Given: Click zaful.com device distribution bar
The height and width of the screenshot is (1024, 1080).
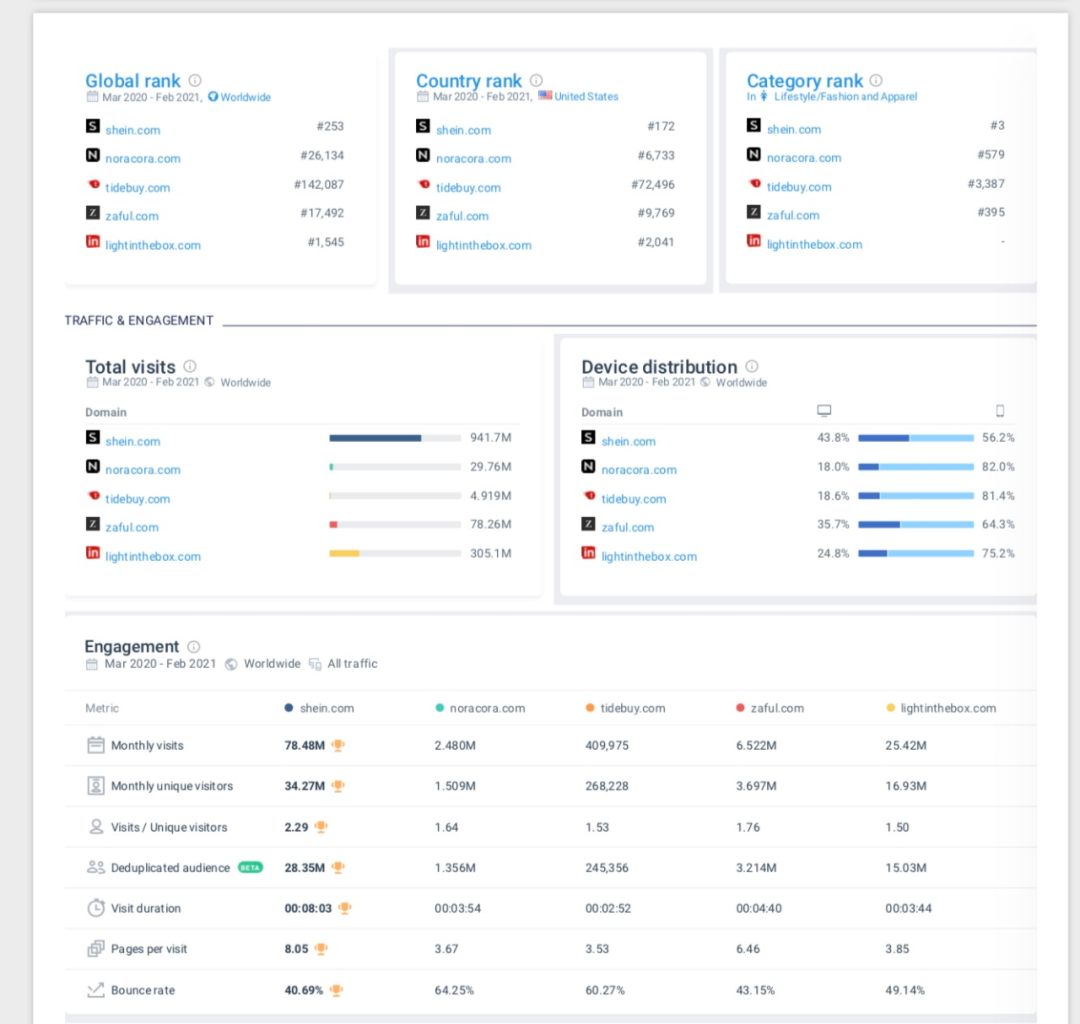Looking at the screenshot, I should point(915,524).
